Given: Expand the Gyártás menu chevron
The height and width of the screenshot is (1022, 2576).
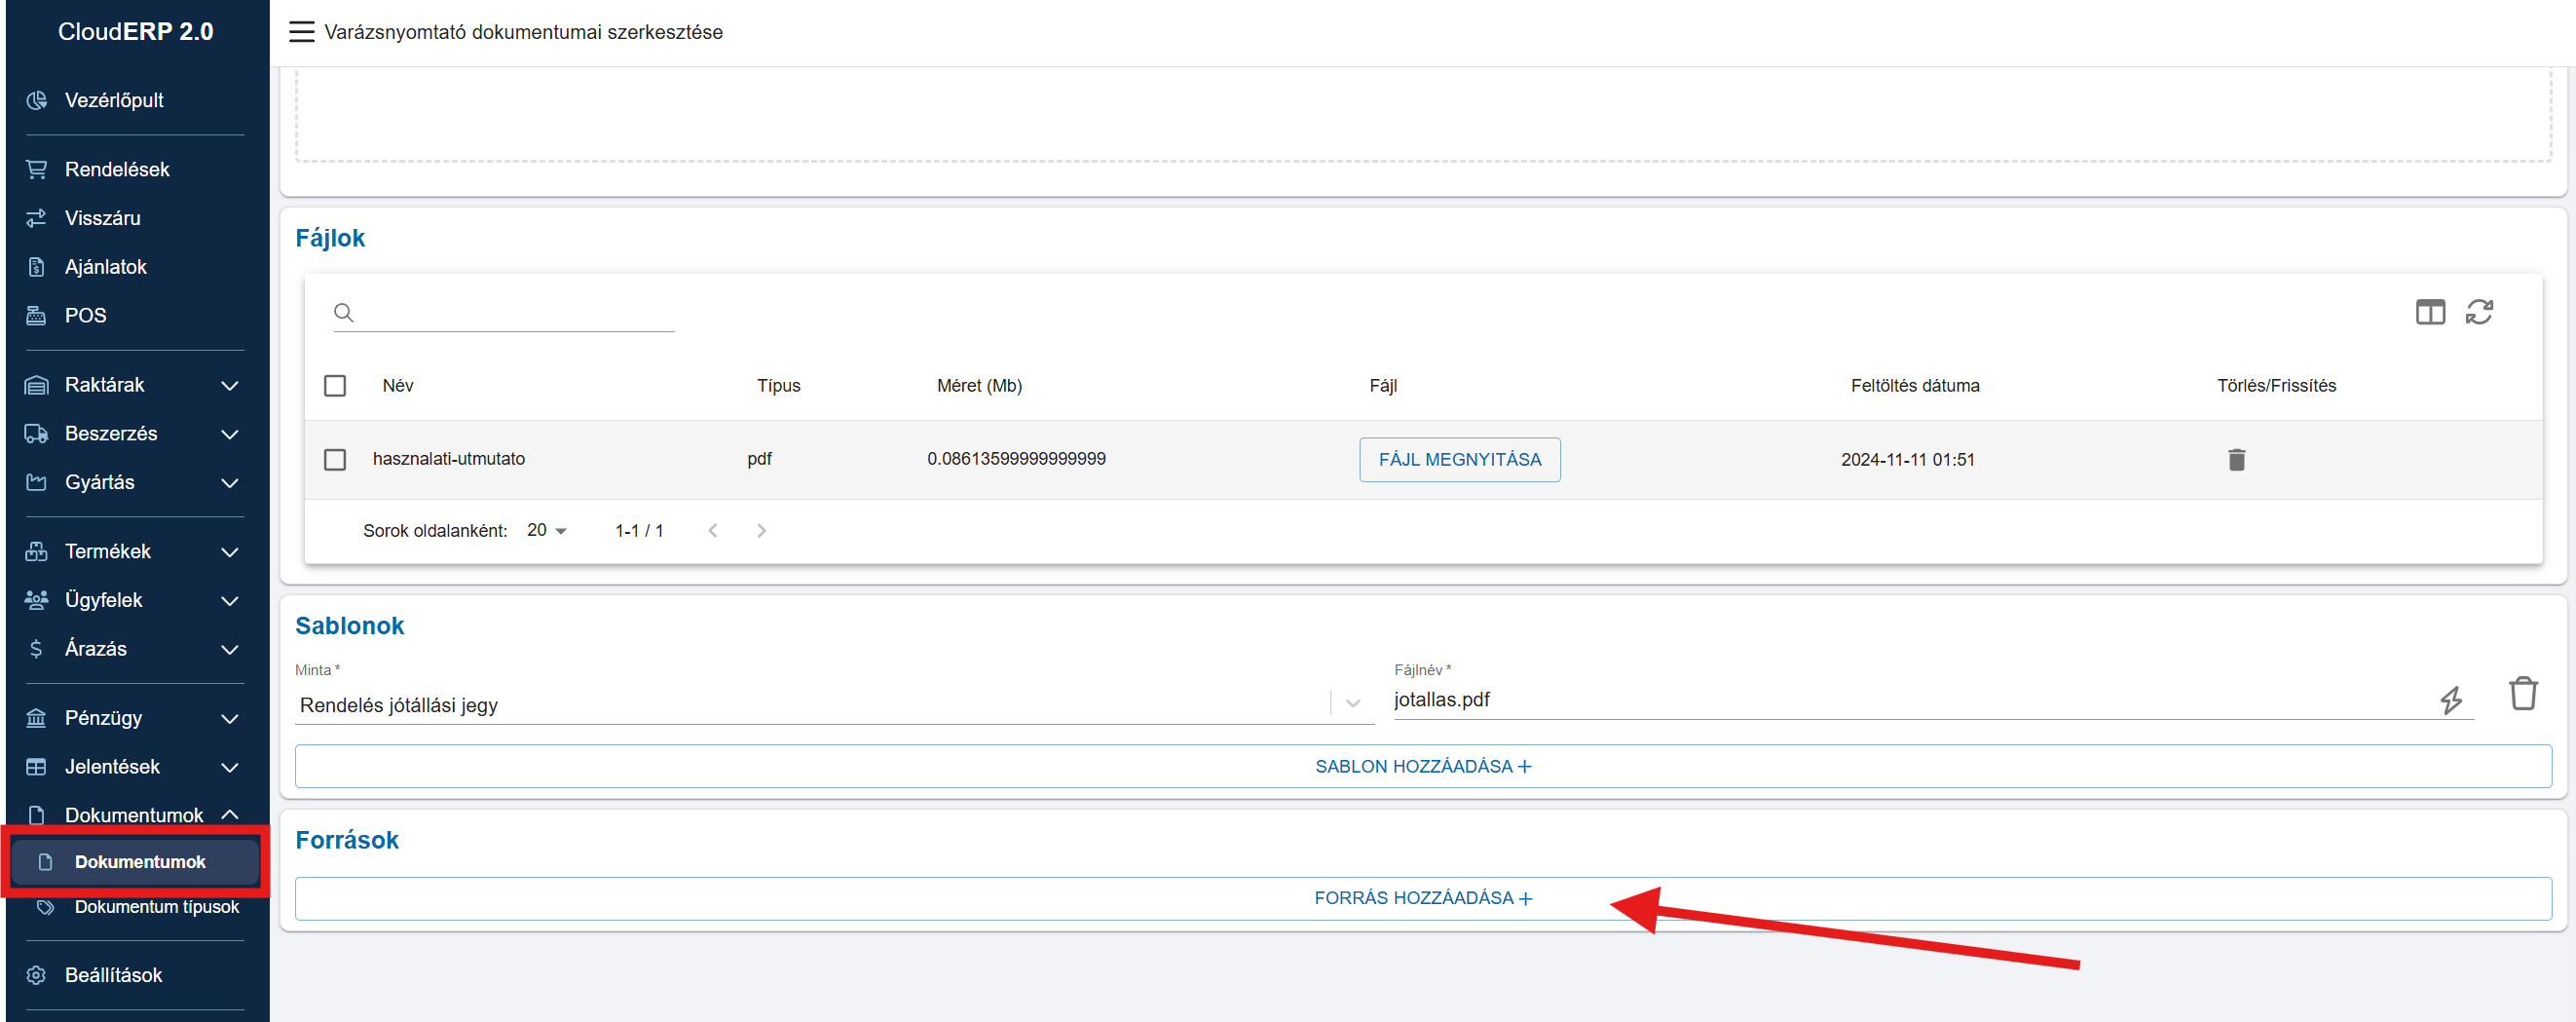Looking at the screenshot, I should (229, 482).
